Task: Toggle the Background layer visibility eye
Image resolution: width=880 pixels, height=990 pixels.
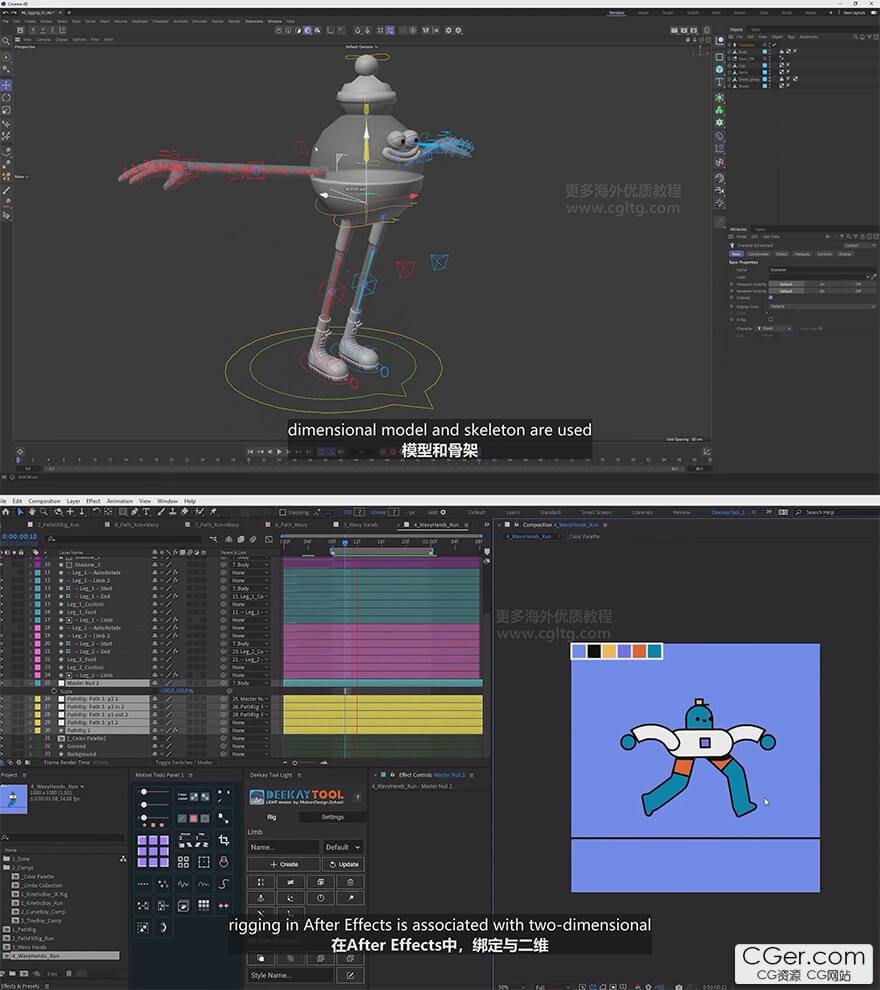Action: coord(3,754)
